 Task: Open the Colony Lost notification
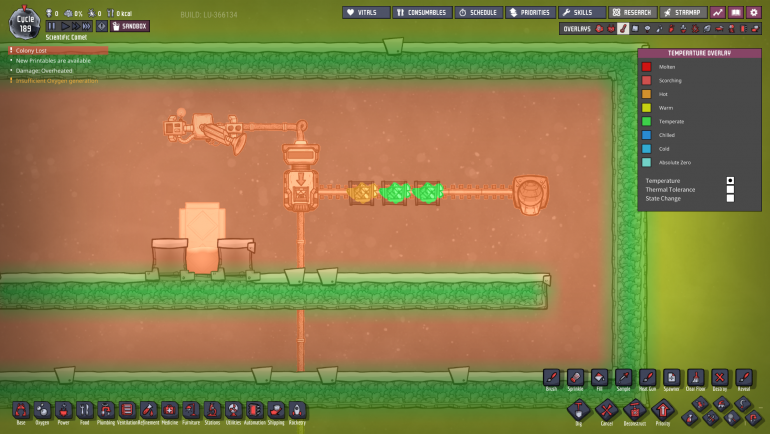tap(58, 50)
